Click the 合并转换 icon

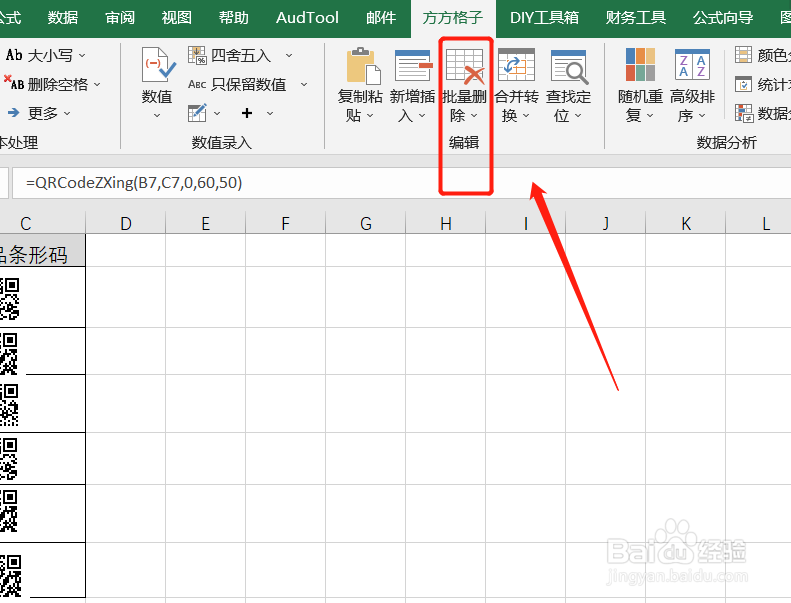(516, 65)
